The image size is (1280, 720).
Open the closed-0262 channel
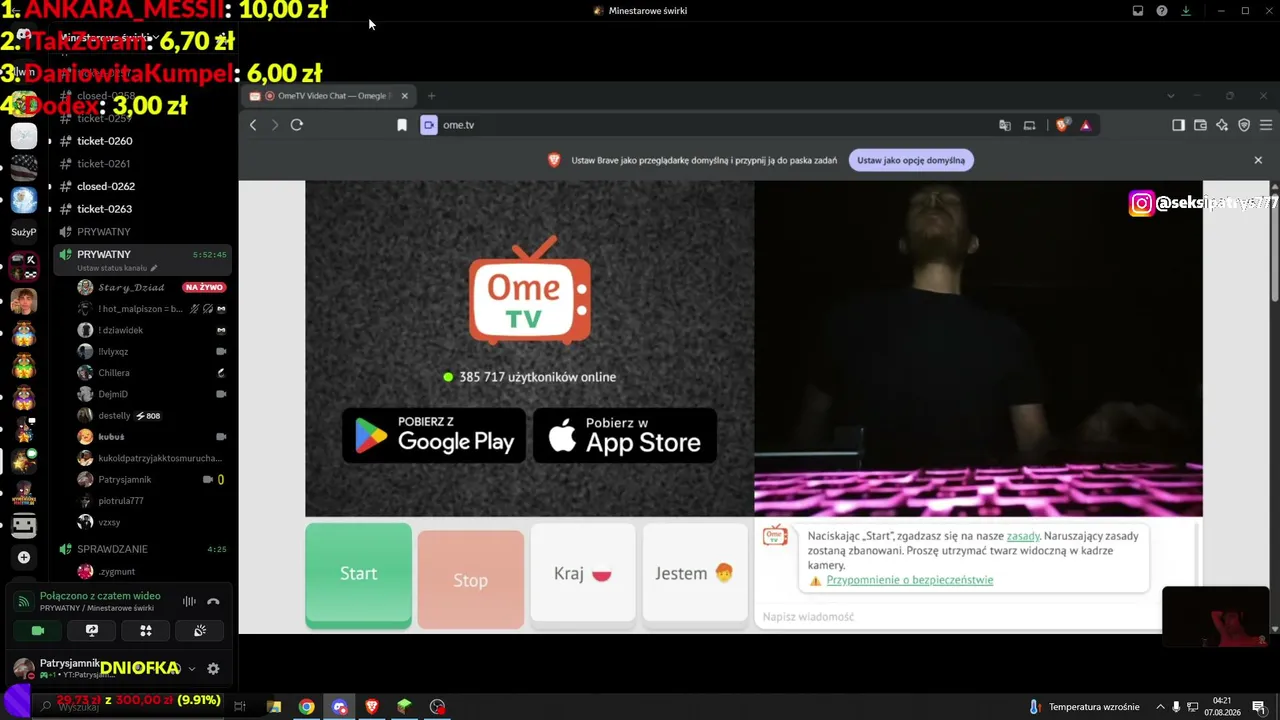pyautogui.click(x=106, y=186)
